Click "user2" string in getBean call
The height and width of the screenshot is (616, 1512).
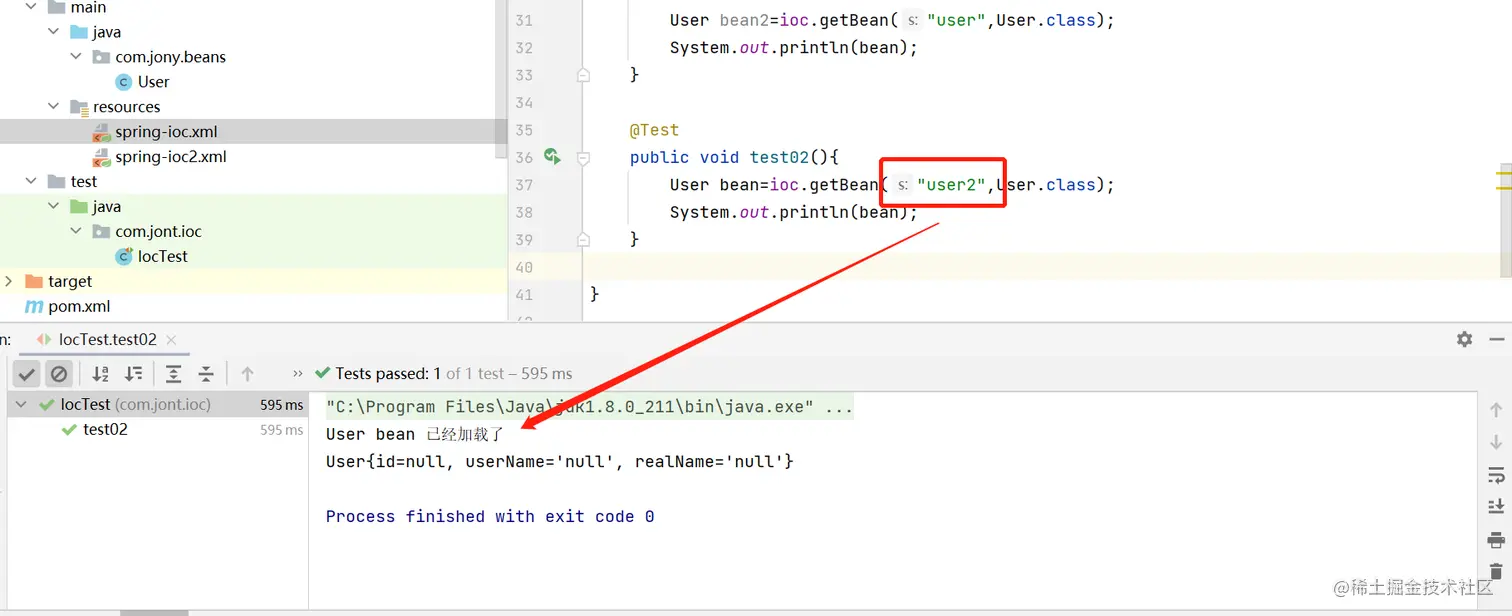pos(952,185)
